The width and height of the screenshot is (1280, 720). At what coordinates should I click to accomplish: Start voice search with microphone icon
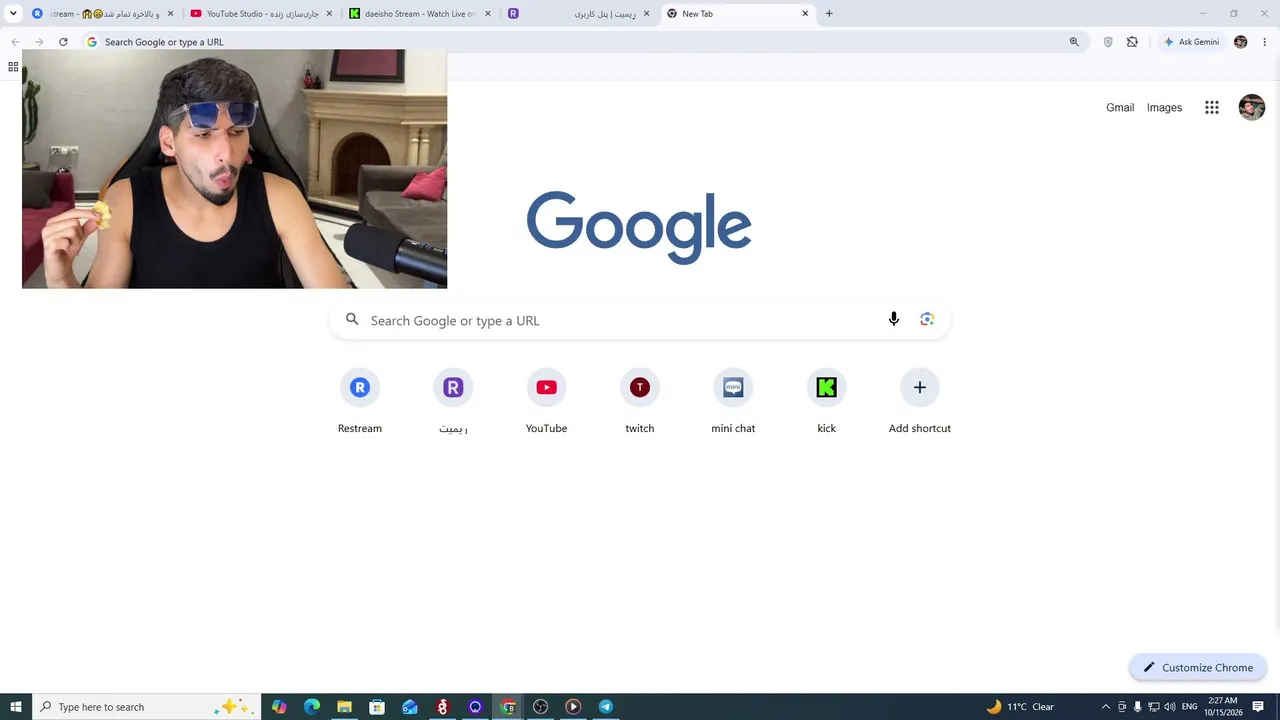pos(894,319)
